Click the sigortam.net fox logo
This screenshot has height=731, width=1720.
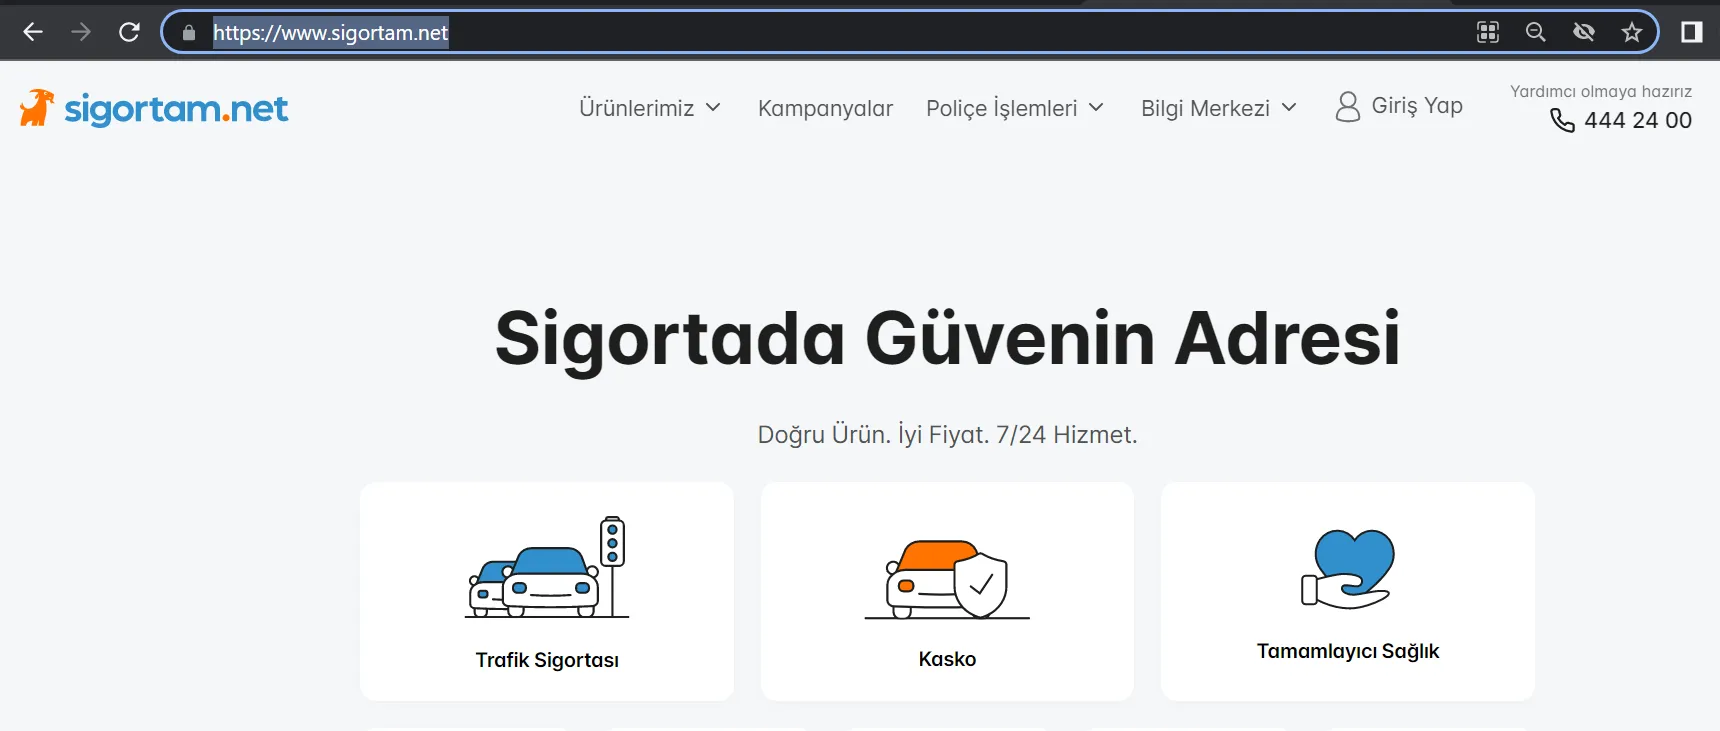[x=154, y=108]
